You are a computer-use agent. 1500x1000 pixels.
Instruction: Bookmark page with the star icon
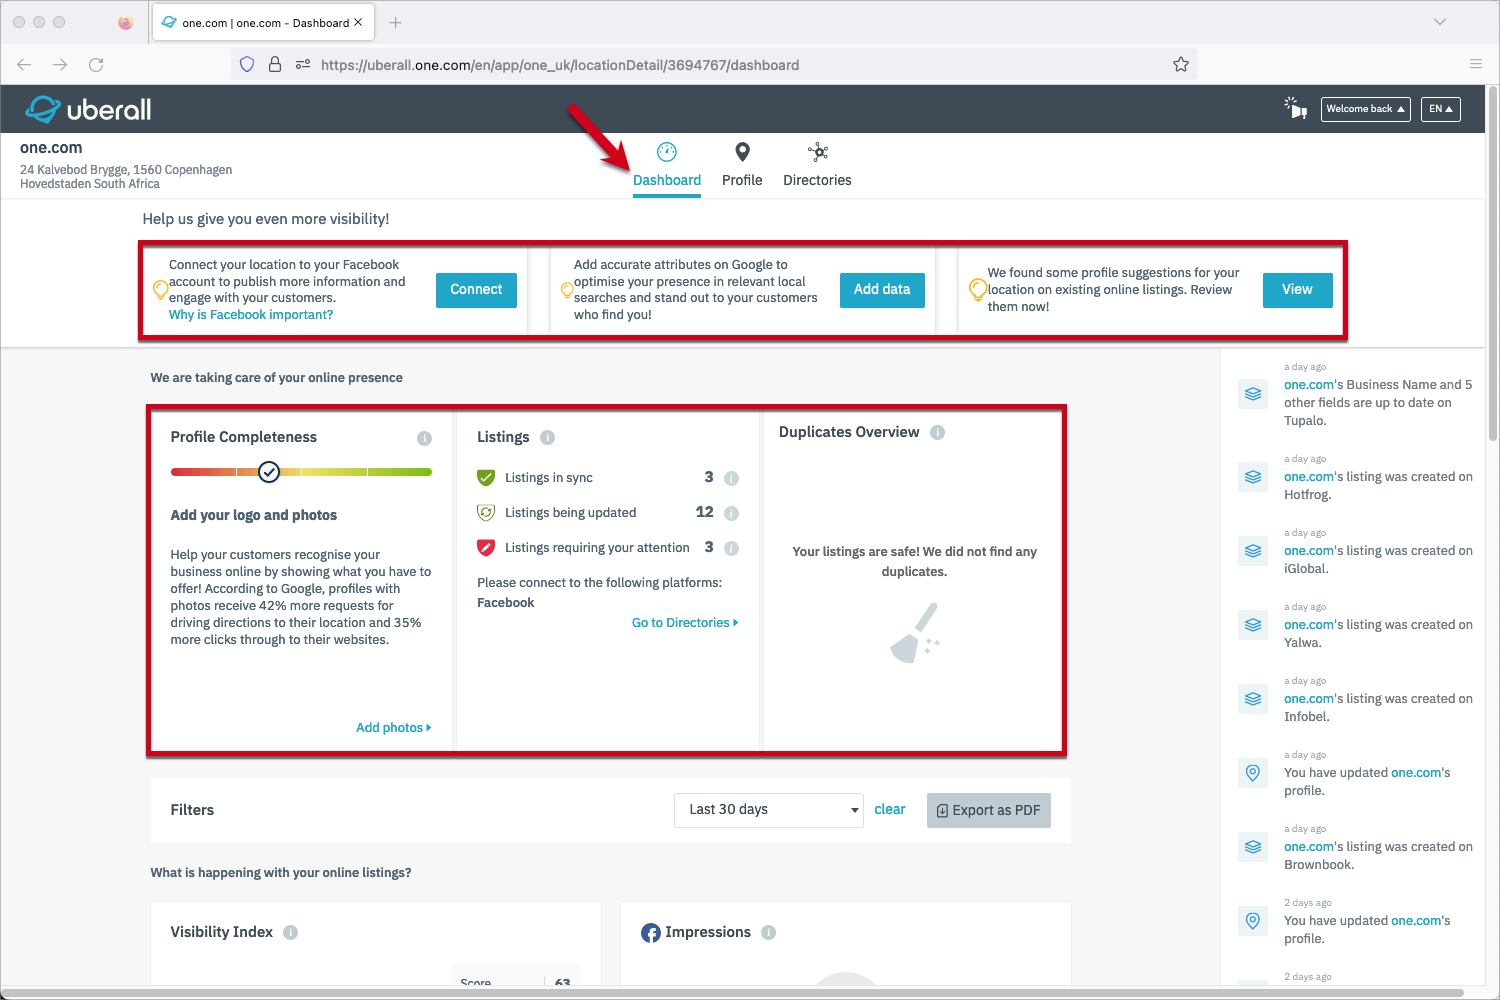1180,65
